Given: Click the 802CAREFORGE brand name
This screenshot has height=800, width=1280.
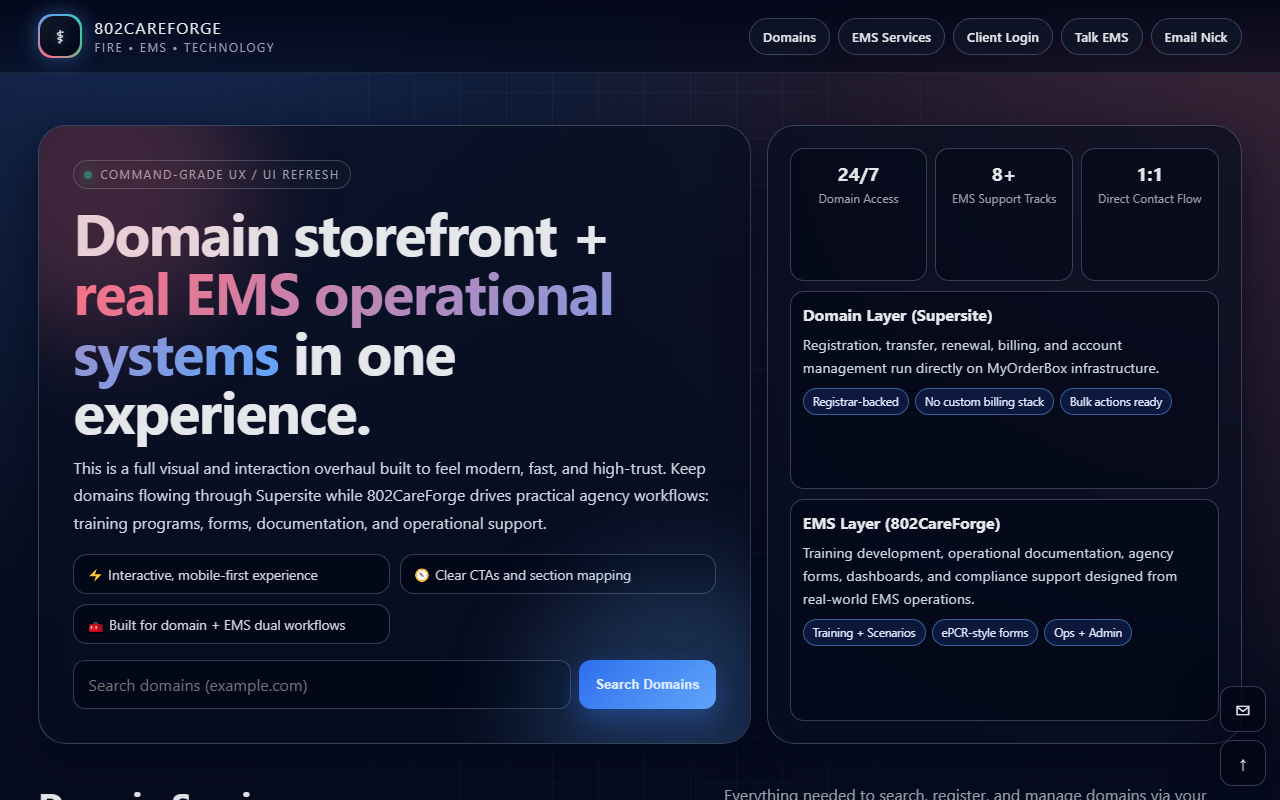Looking at the screenshot, I should coord(158,28).
